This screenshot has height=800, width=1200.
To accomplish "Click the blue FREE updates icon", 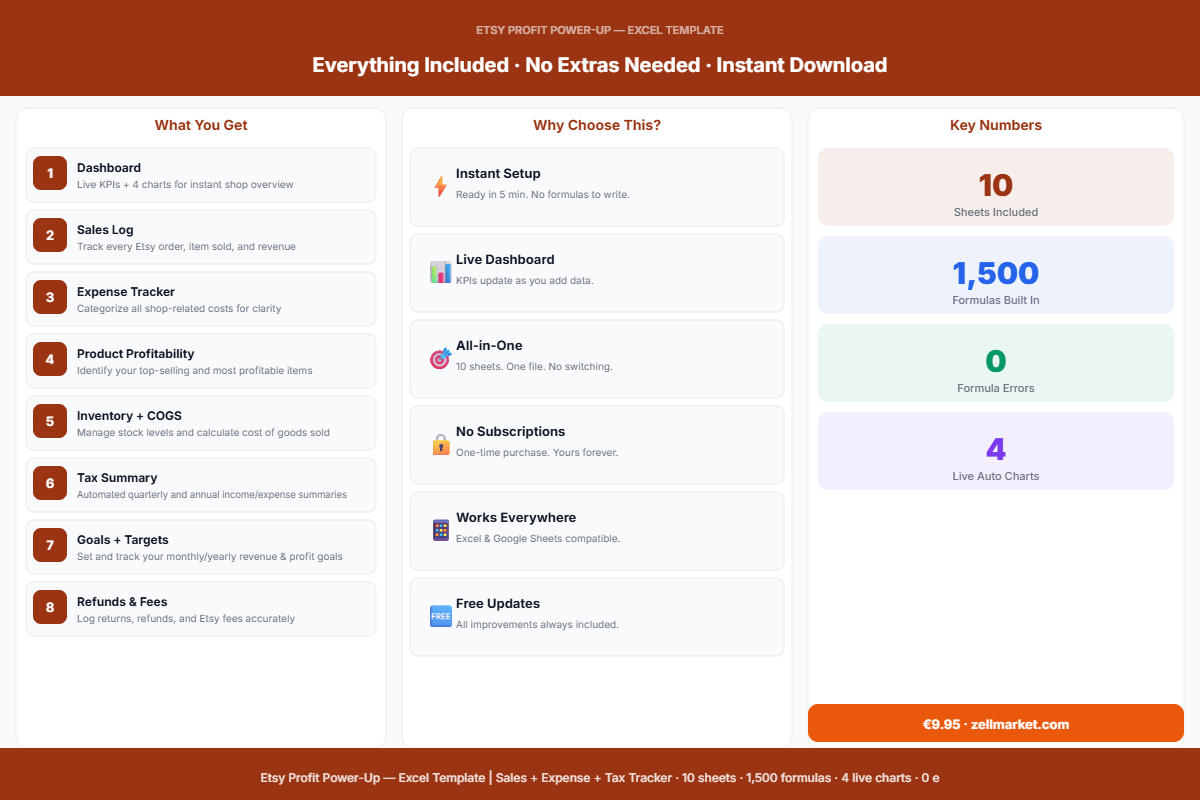I will (x=440, y=616).
